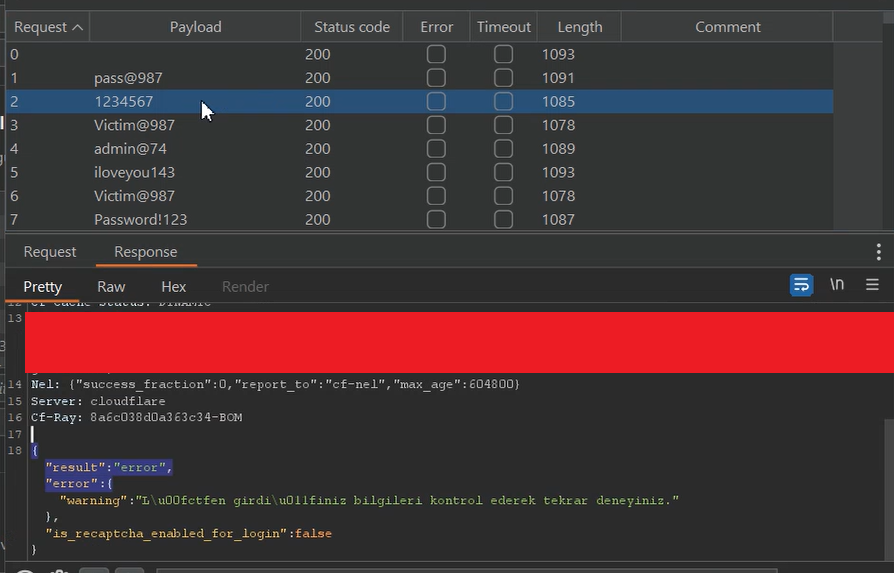
Task: Click the sort arrow in Request column header
Action: (x=78, y=27)
